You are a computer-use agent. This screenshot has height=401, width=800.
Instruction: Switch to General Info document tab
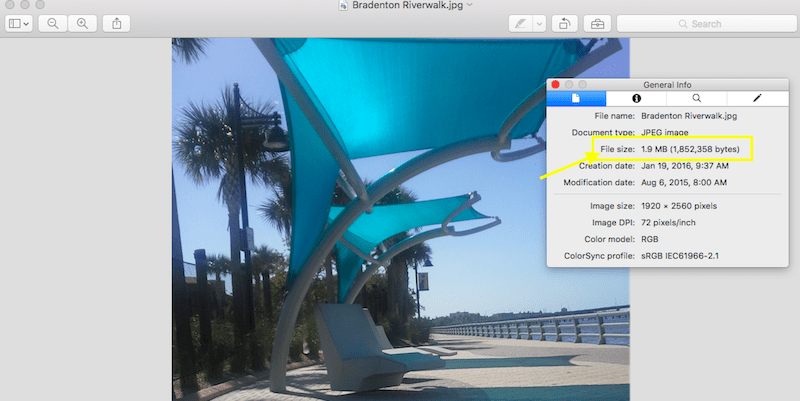(x=576, y=98)
